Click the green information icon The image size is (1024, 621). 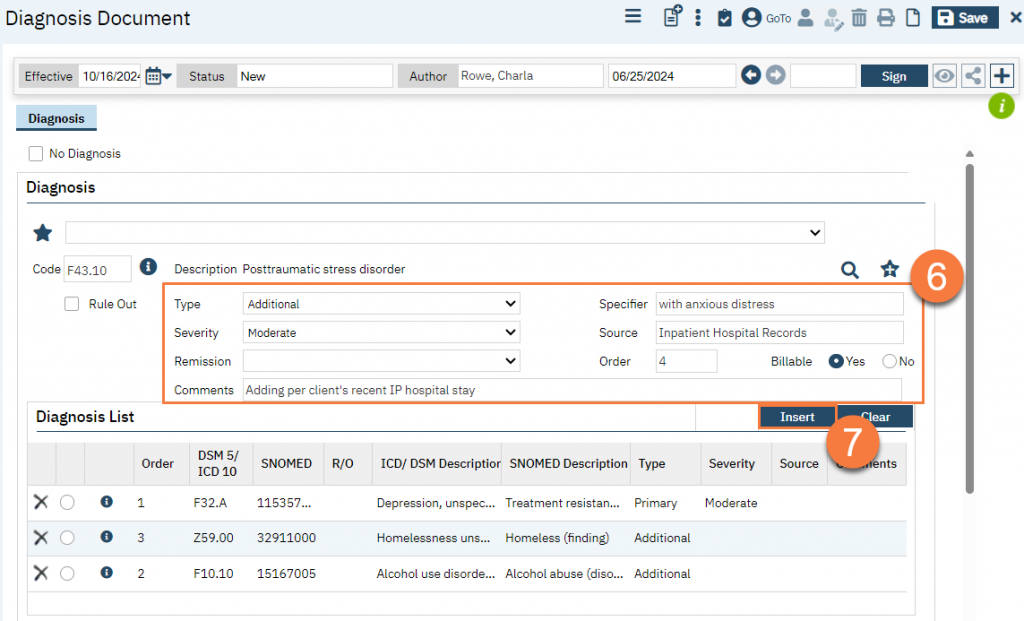pos(1001,105)
